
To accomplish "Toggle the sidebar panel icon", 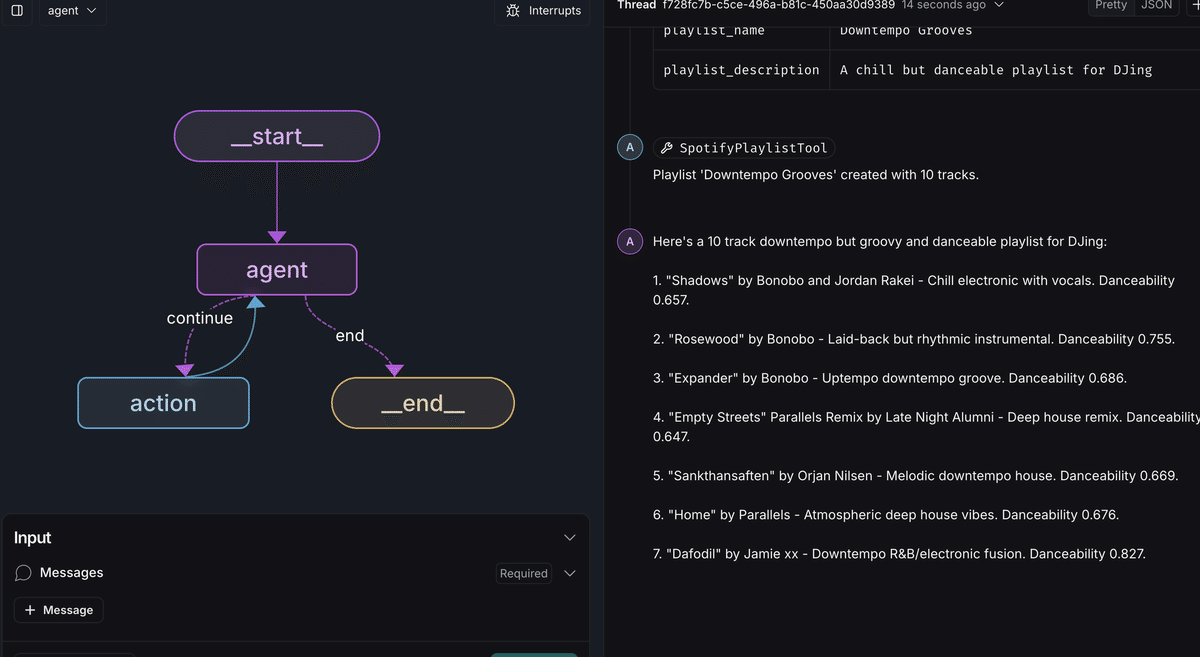I will pos(17,10).
